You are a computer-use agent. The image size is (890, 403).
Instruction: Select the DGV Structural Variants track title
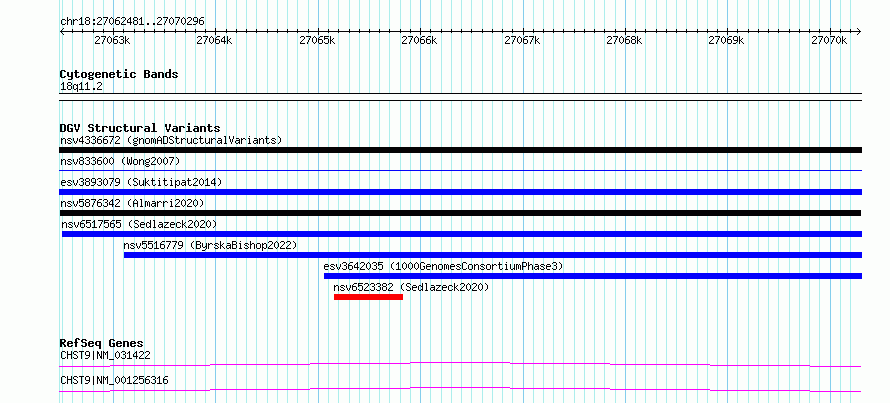pos(140,128)
